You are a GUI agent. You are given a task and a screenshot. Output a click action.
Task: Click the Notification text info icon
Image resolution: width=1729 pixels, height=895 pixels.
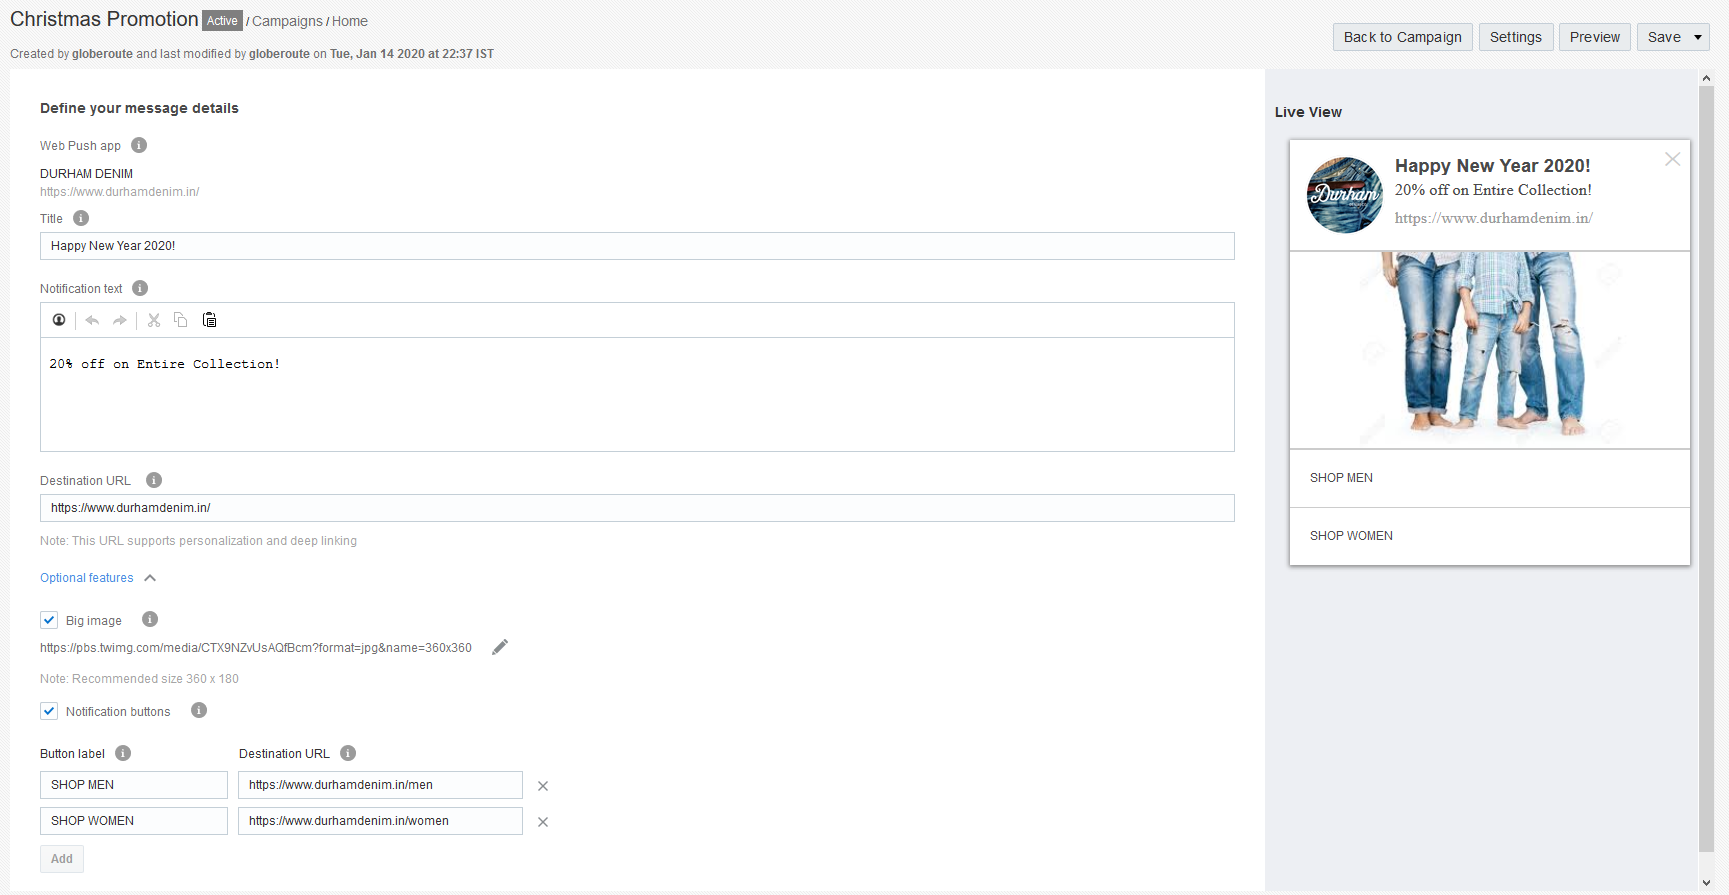(140, 288)
